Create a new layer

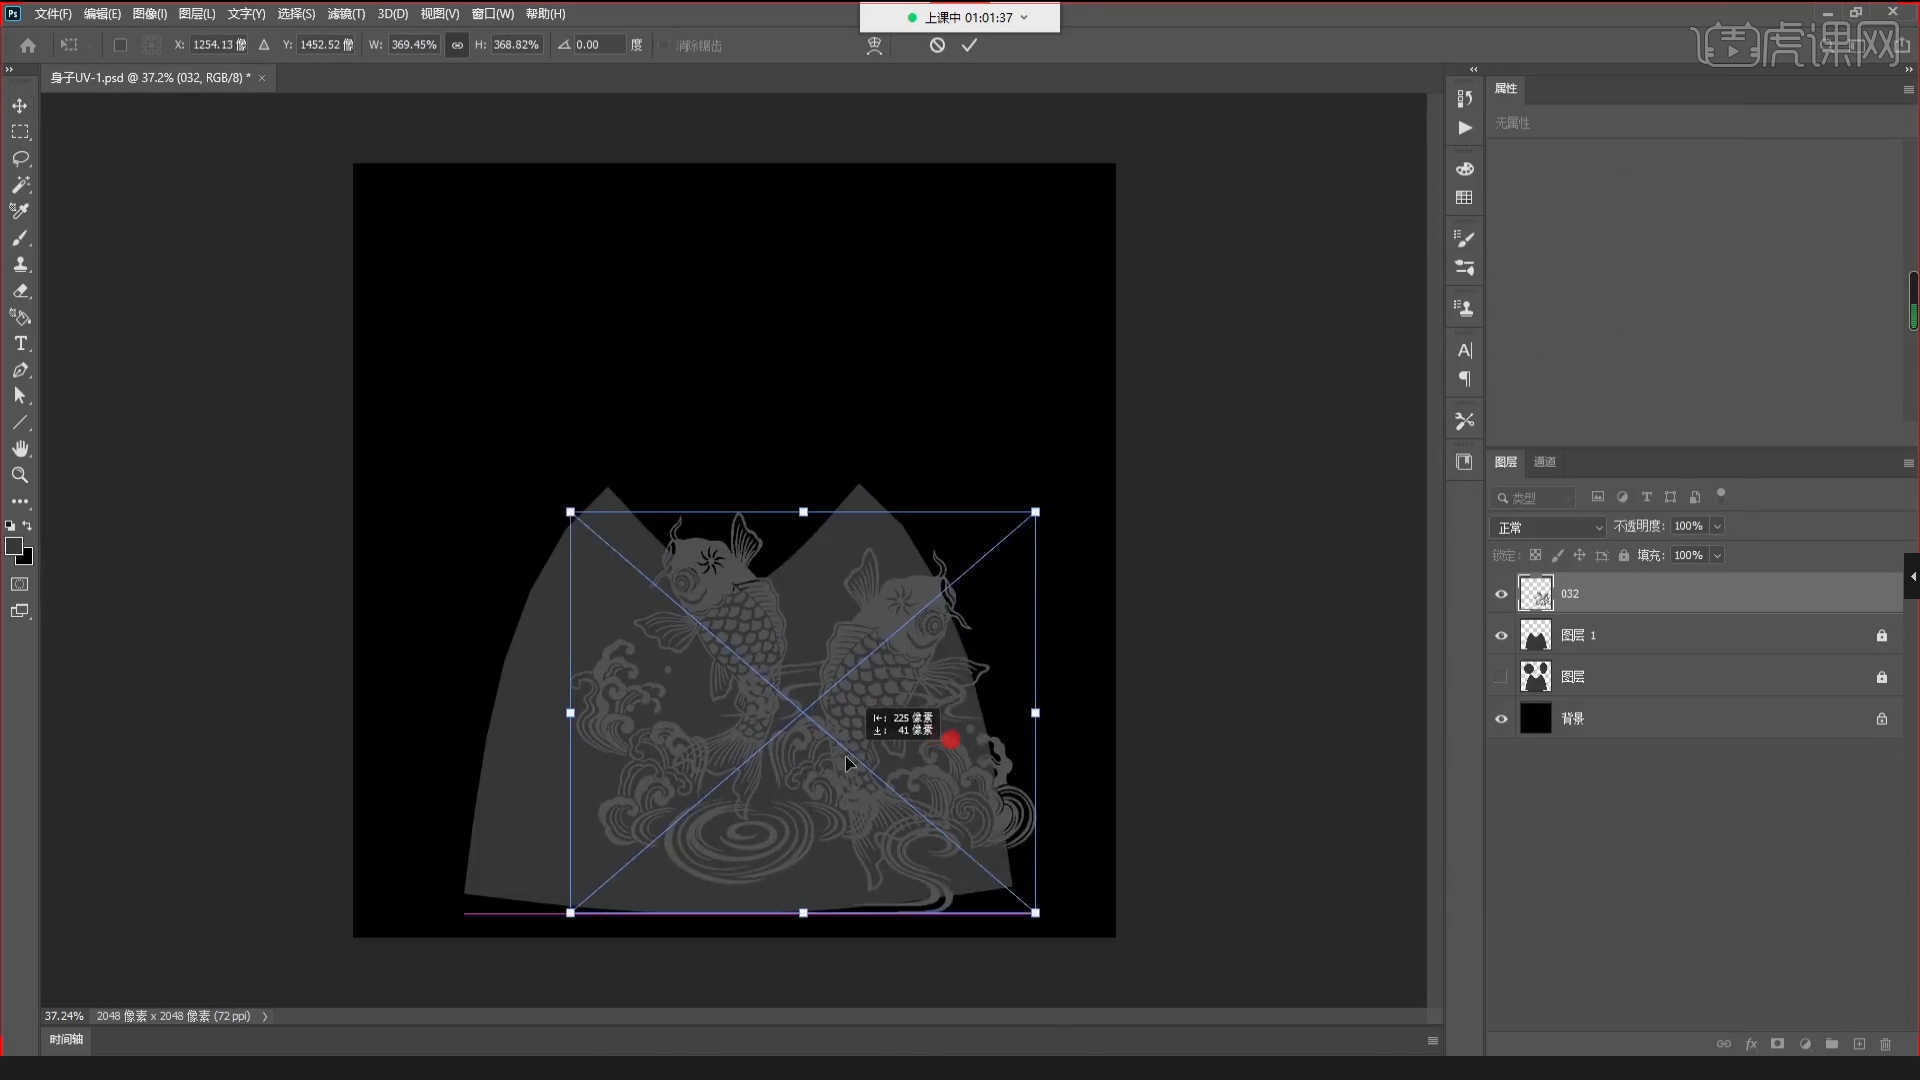pos(1859,1044)
